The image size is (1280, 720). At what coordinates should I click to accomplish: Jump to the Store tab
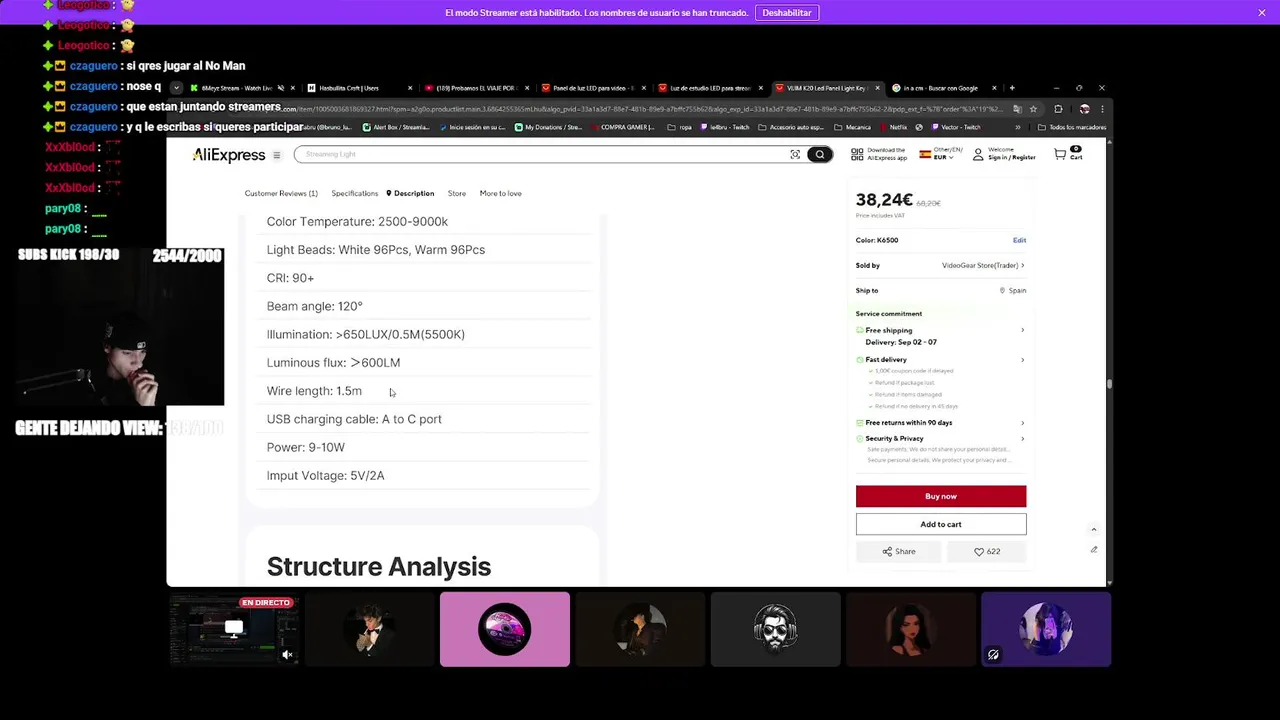click(457, 193)
